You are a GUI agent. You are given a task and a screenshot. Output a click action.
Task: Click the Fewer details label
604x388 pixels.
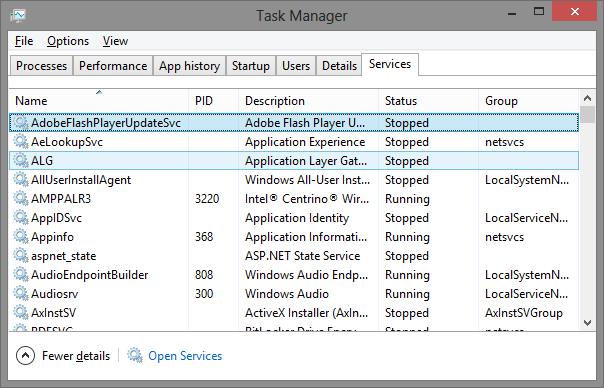point(76,356)
